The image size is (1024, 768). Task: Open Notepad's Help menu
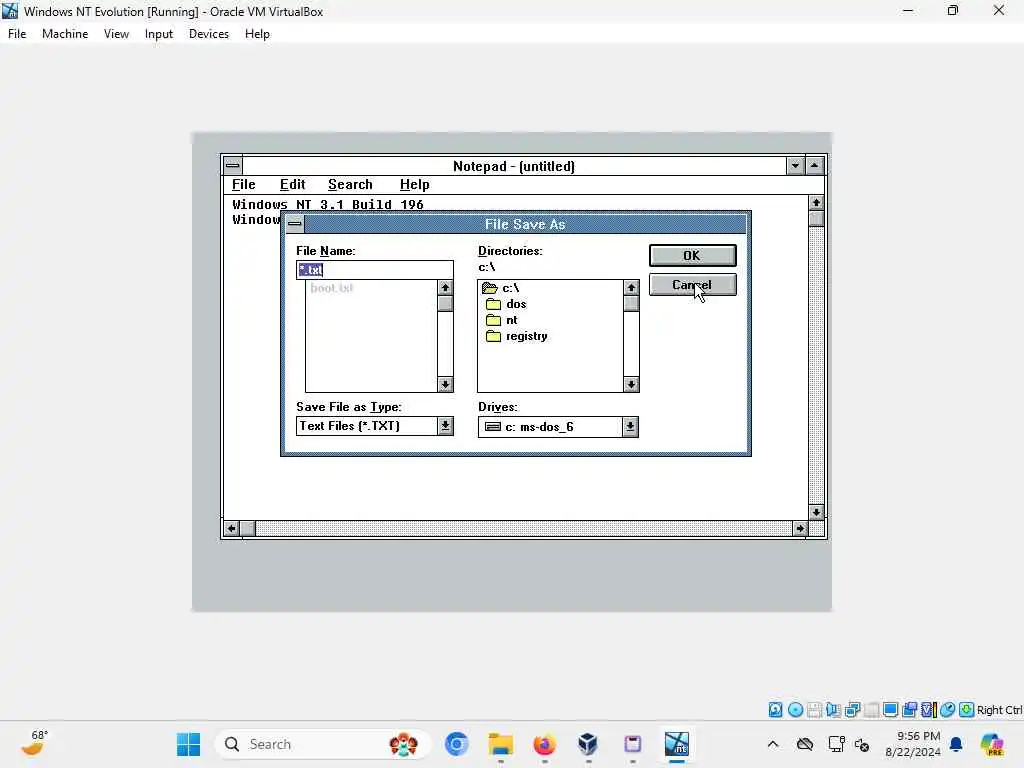coord(415,185)
